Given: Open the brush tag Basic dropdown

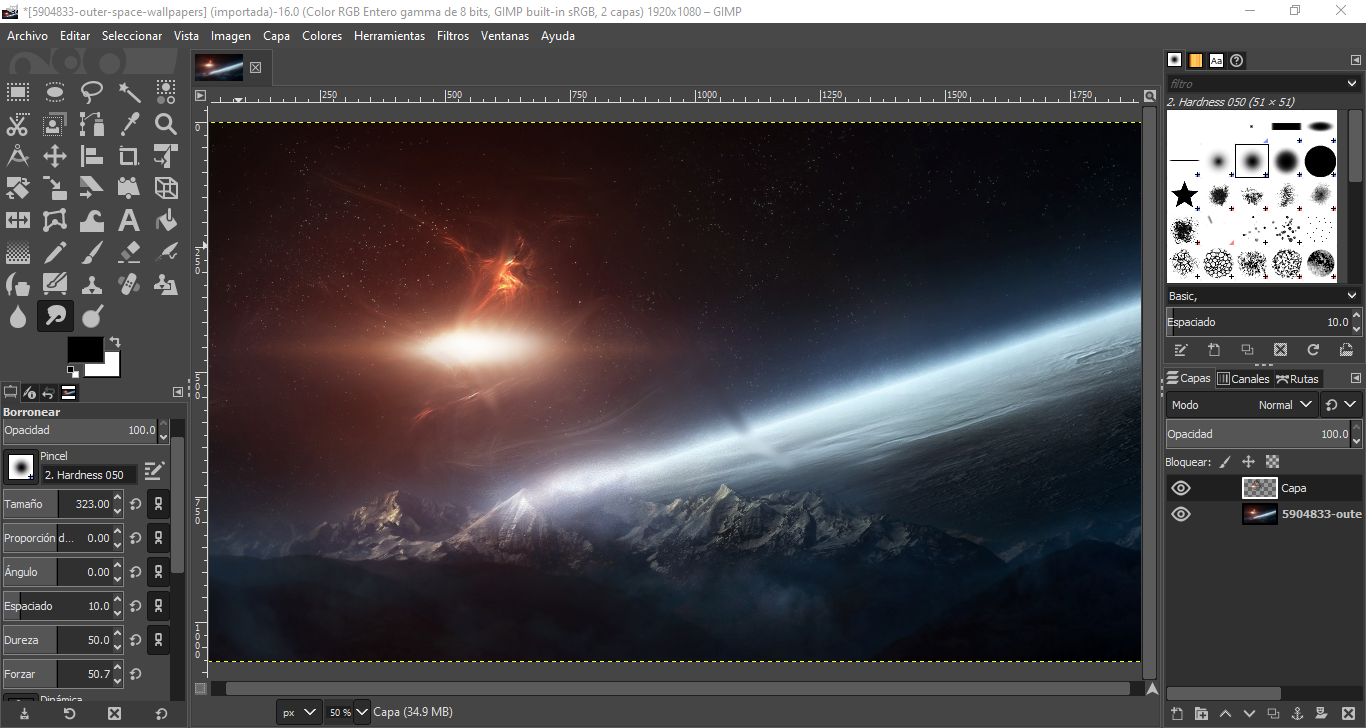Looking at the screenshot, I should [x=1264, y=296].
